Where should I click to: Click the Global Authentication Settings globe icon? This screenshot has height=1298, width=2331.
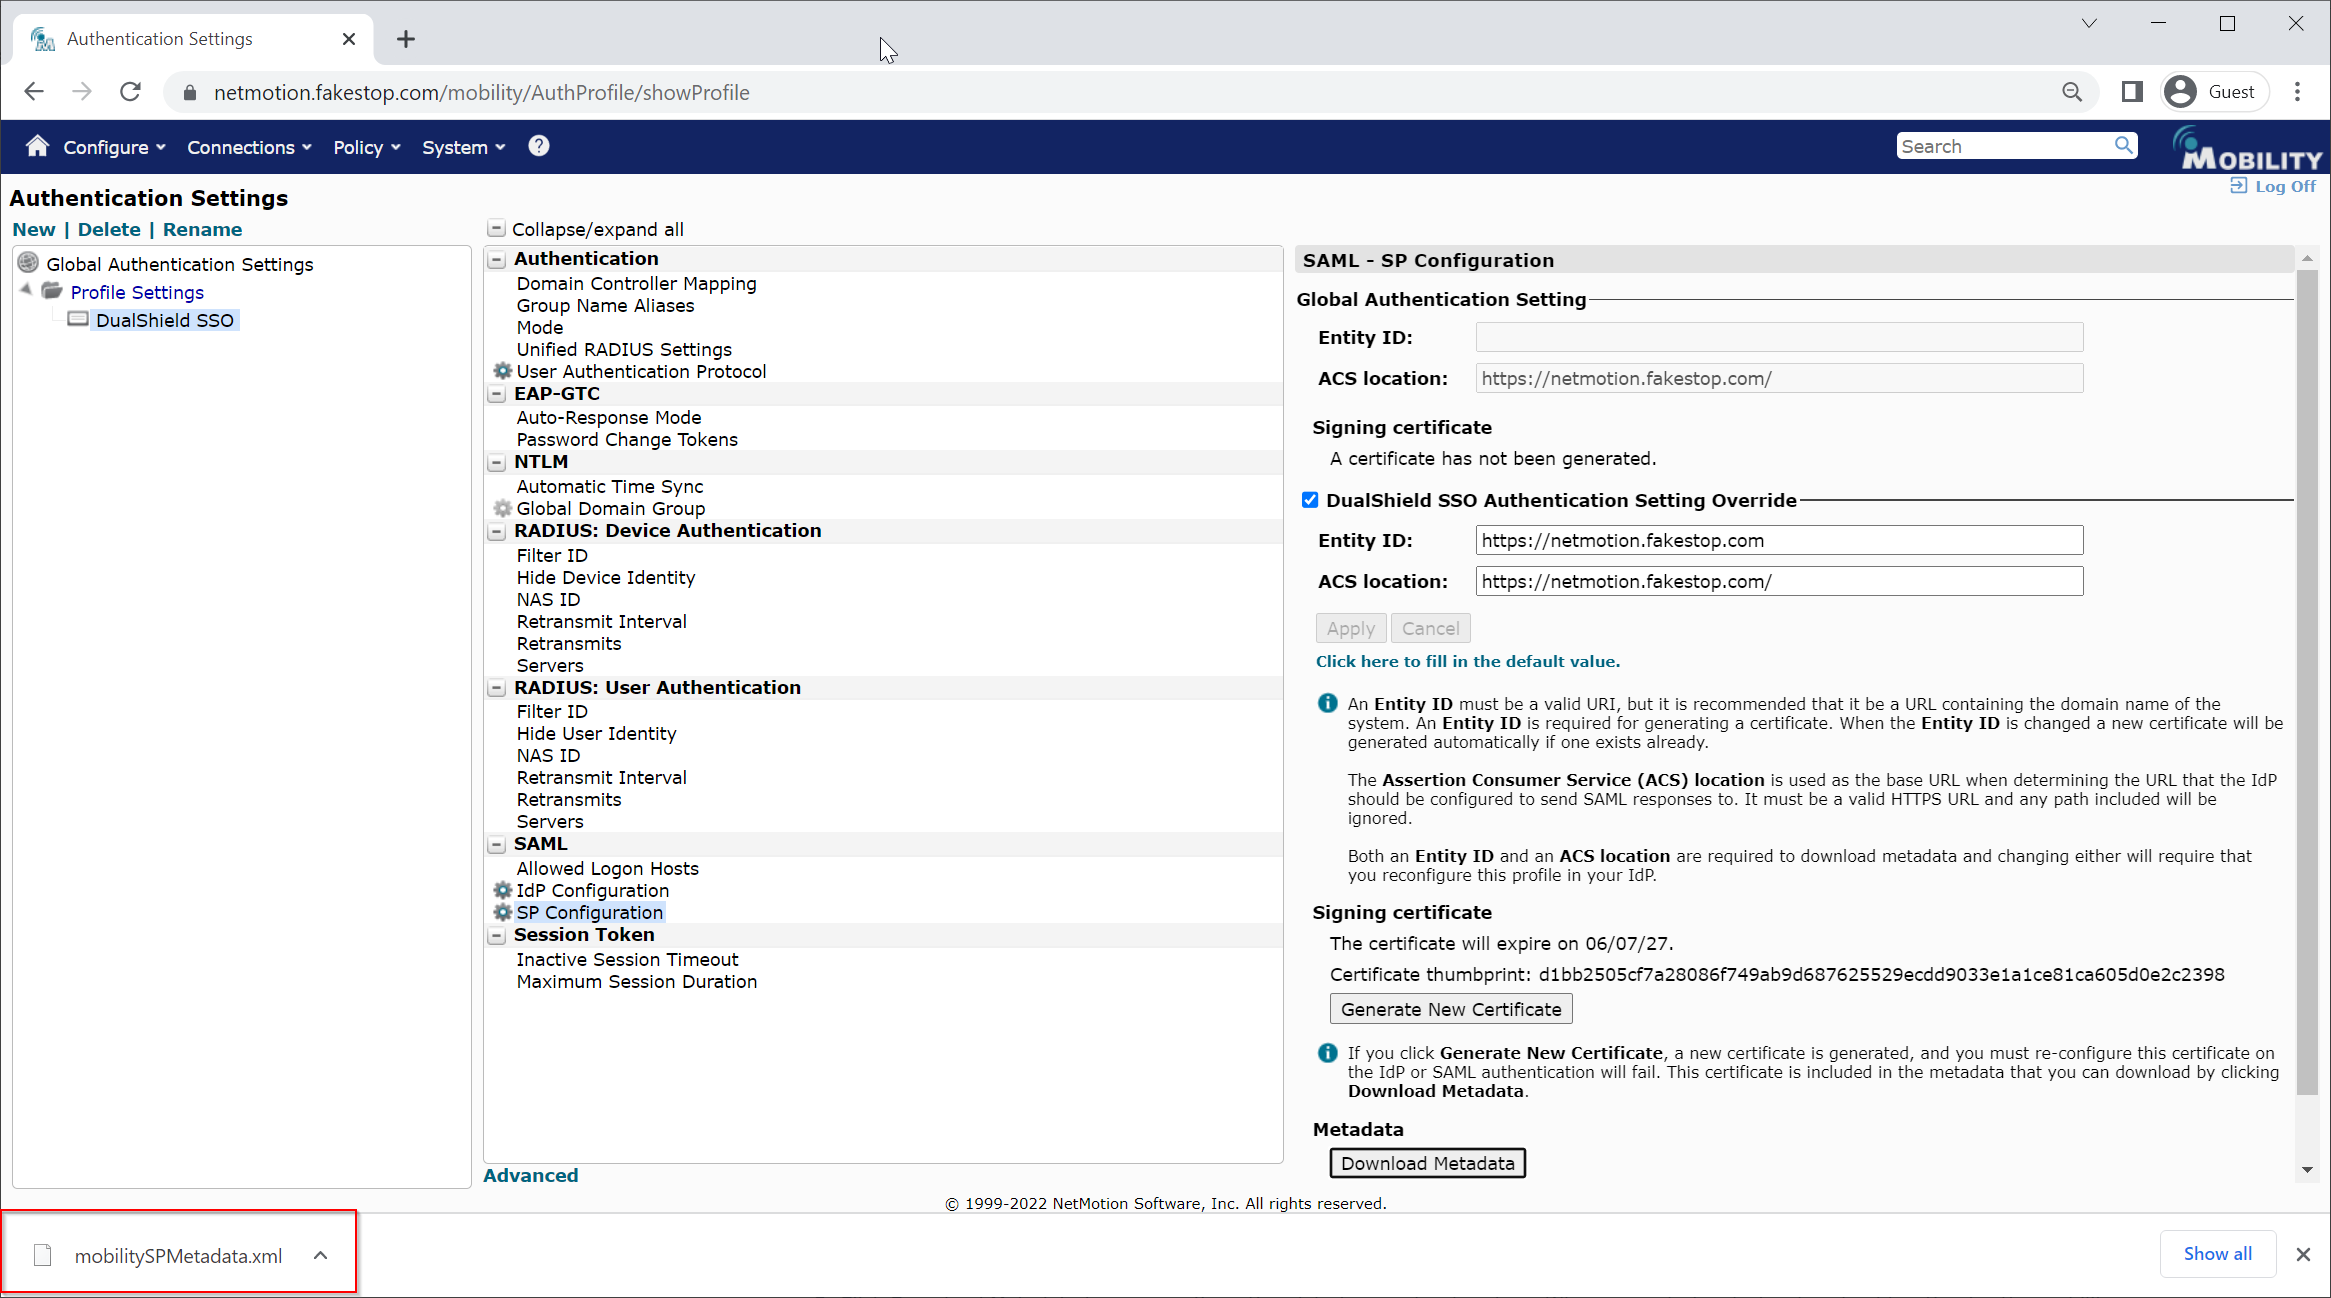tap(28, 264)
